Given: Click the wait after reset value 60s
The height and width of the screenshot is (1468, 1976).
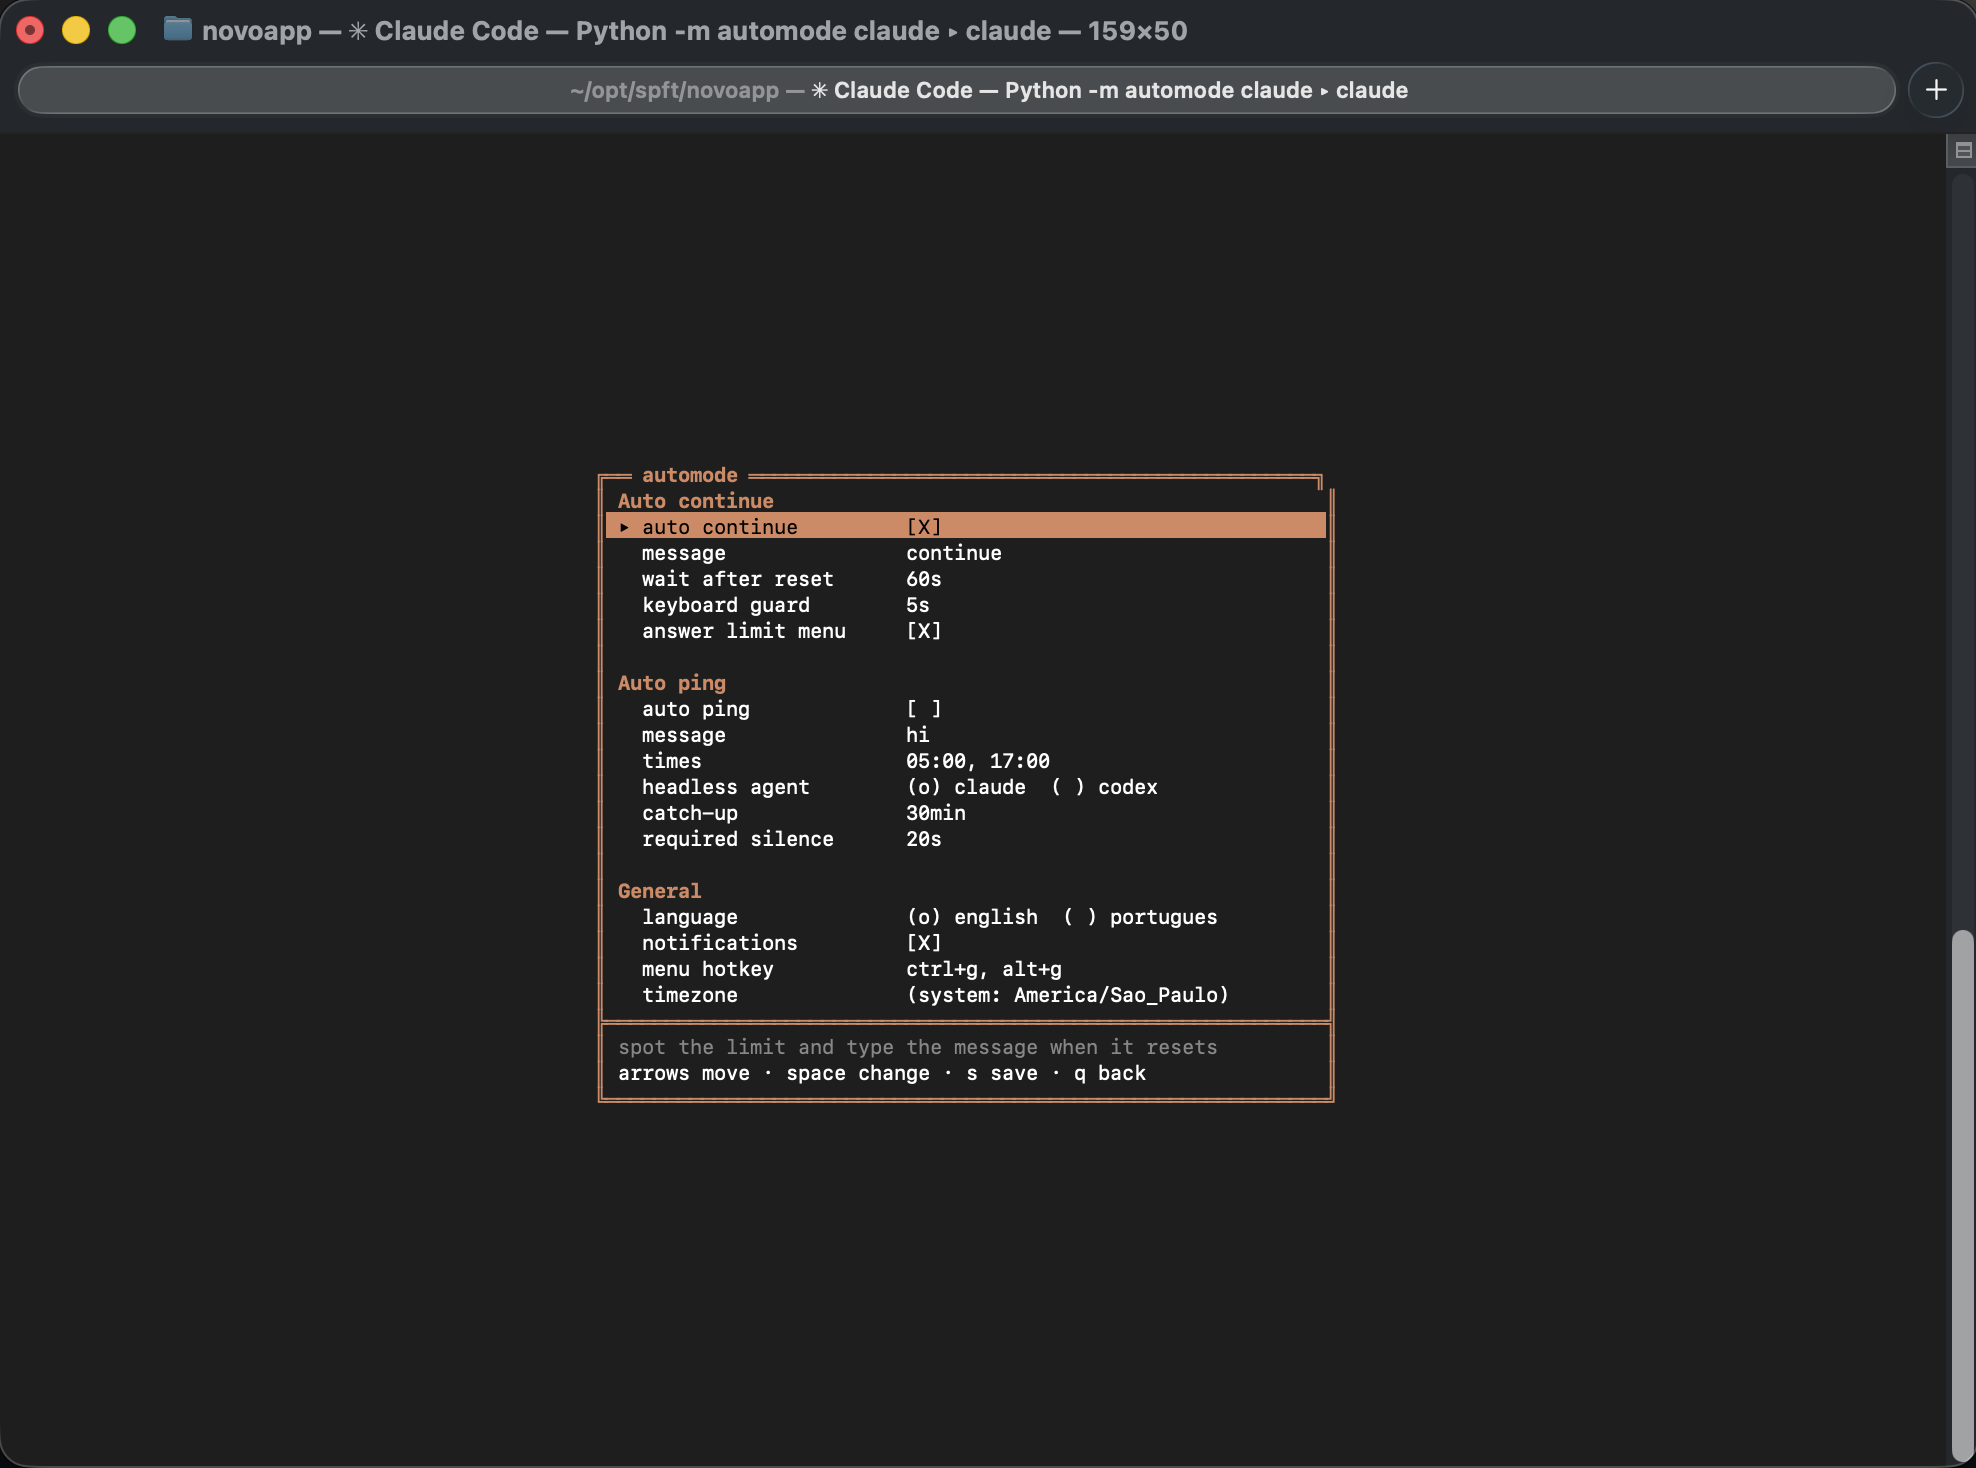Looking at the screenshot, I should 924,579.
